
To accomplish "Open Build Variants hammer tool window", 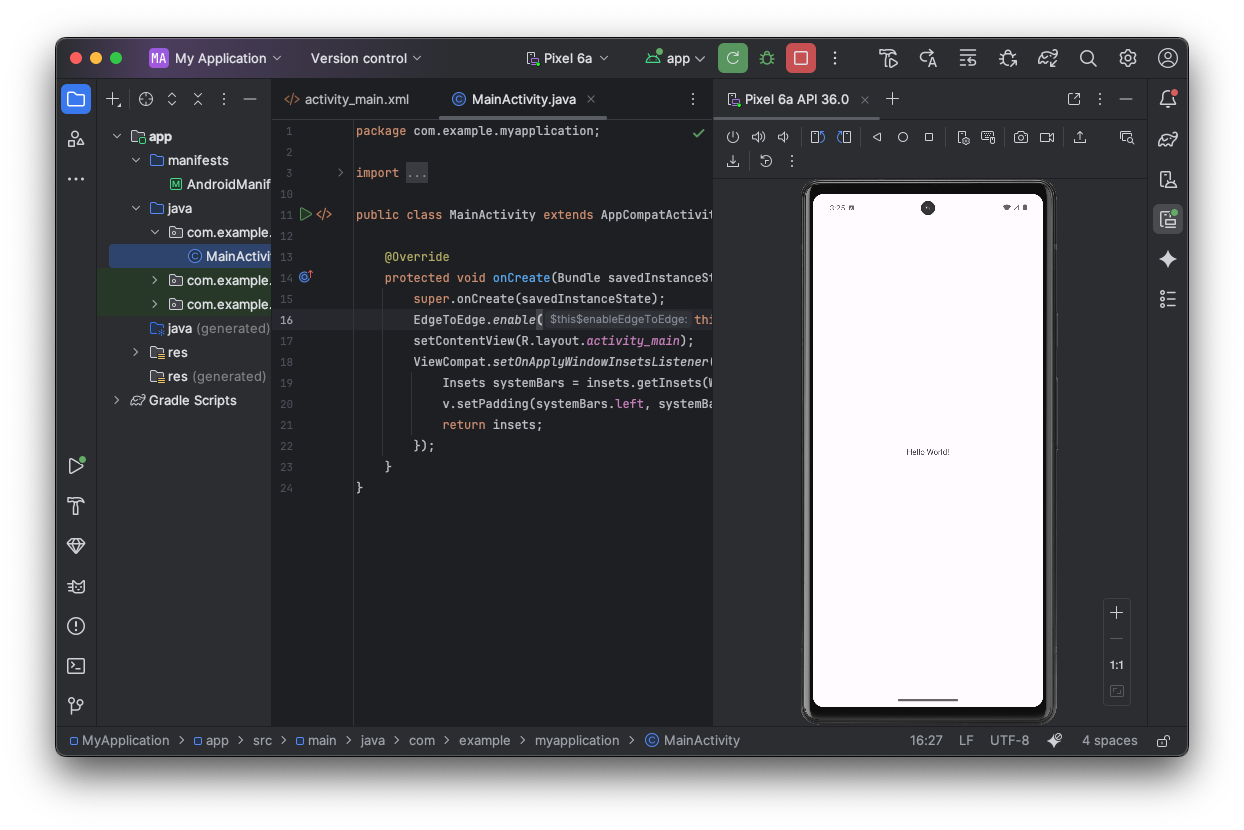I will pos(76,506).
